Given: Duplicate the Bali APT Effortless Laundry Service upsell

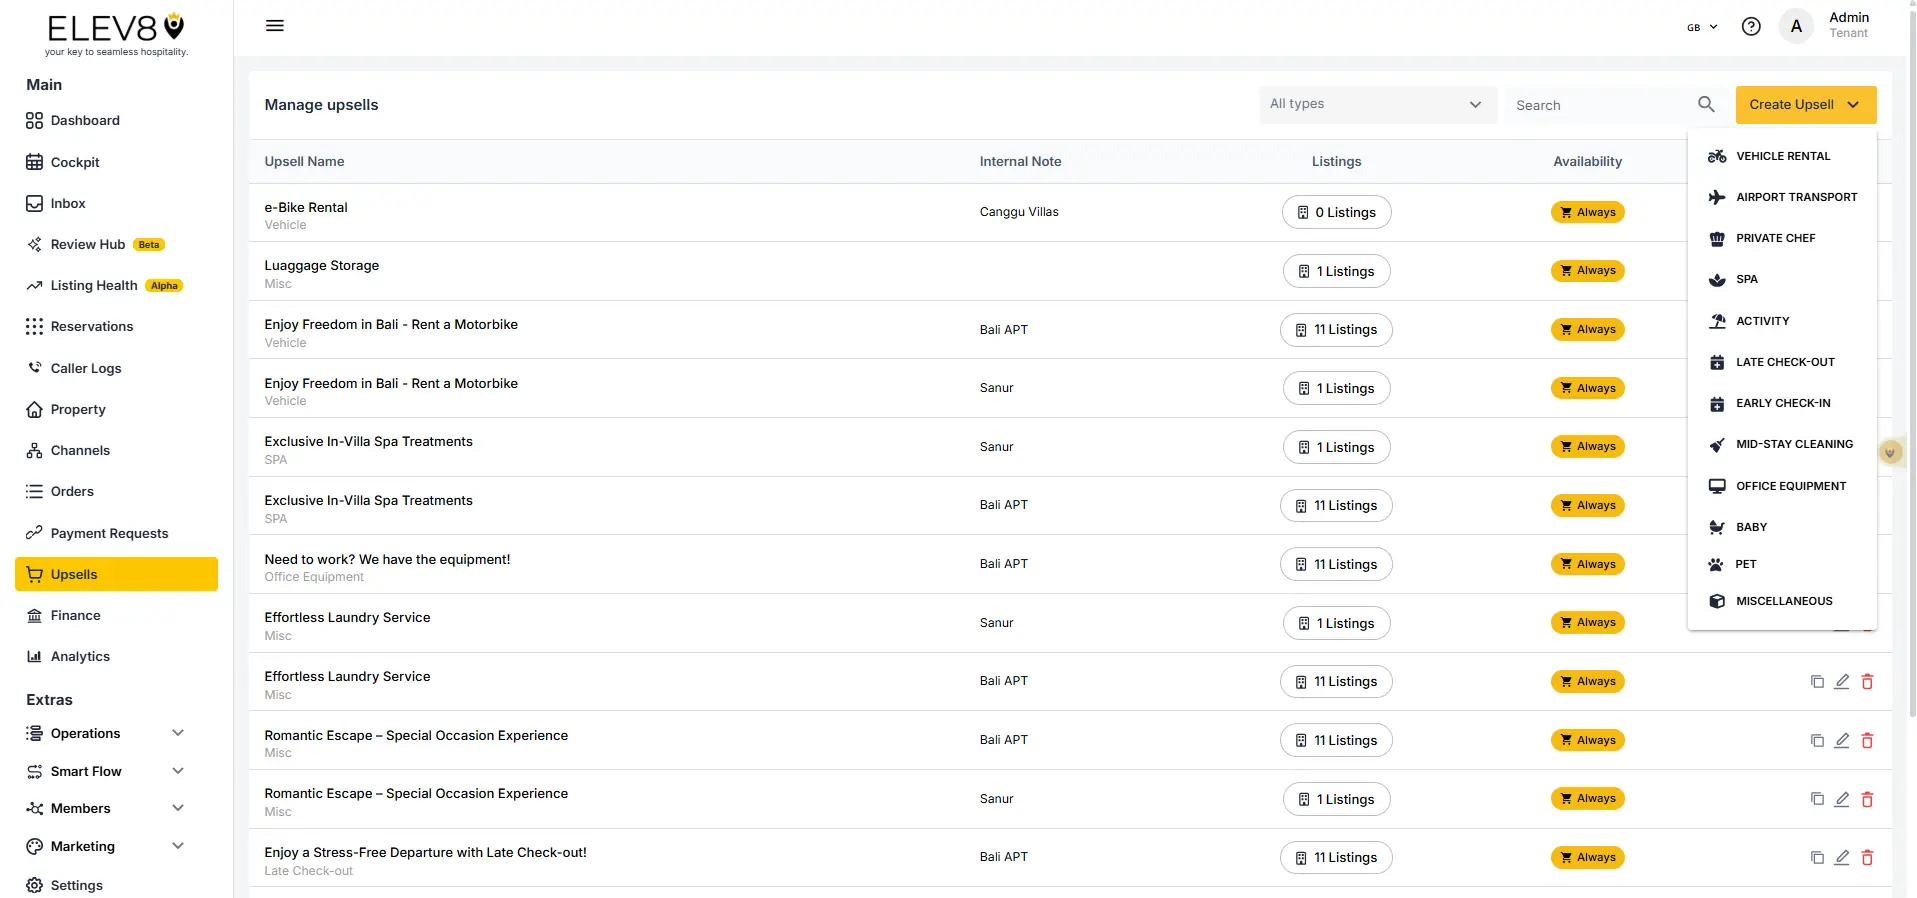Looking at the screenshot, I should (1817, 682).
